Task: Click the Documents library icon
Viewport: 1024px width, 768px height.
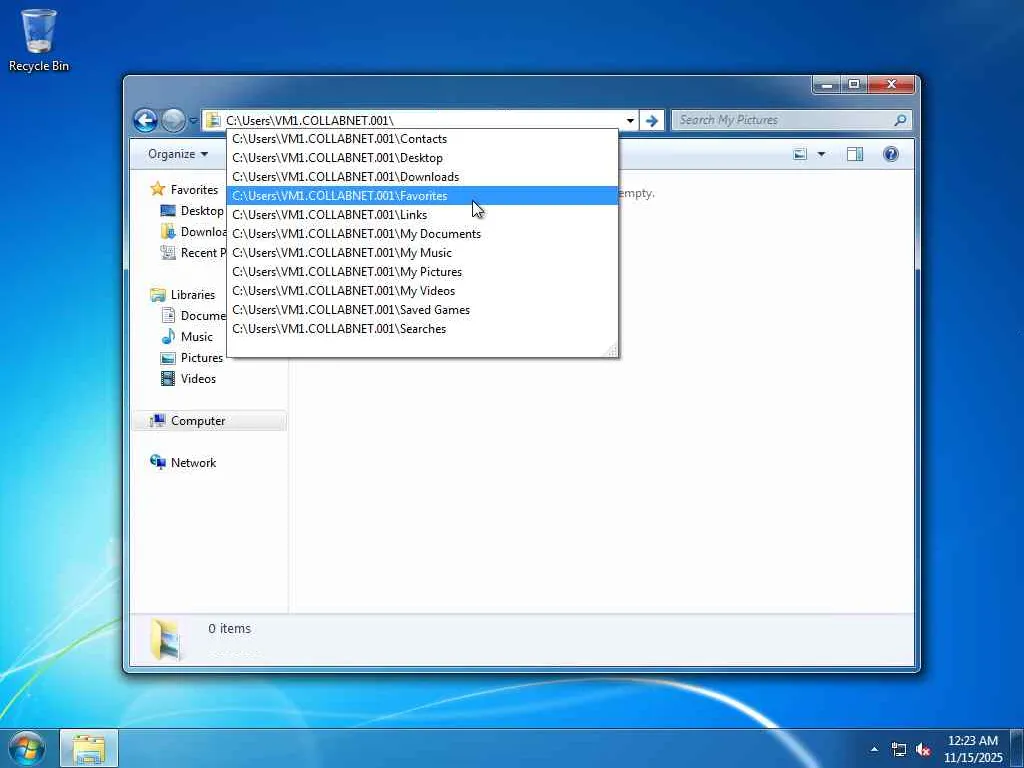Action: pyautogui.click(x=168, y=315)
